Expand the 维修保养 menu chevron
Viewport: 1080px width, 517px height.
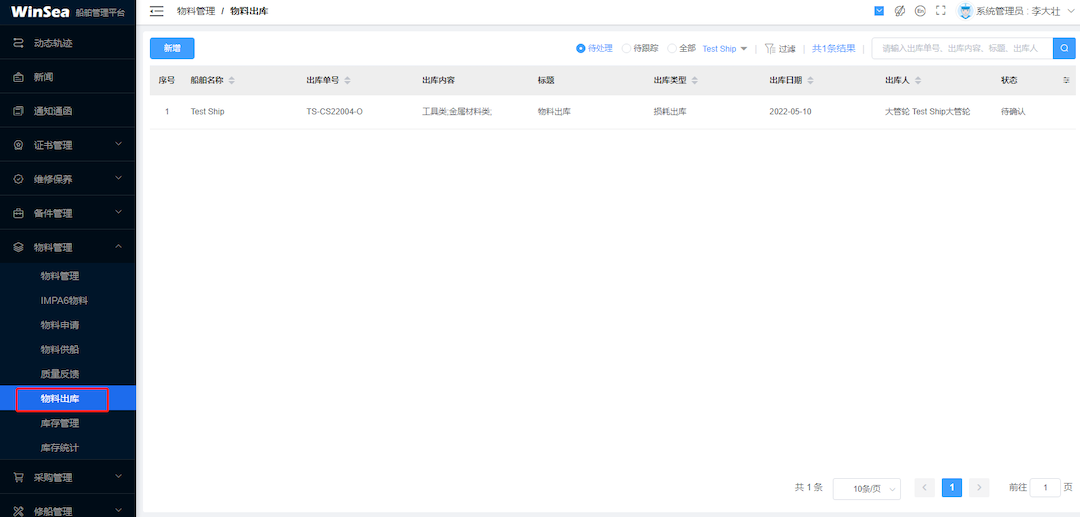tap(118, 178)
